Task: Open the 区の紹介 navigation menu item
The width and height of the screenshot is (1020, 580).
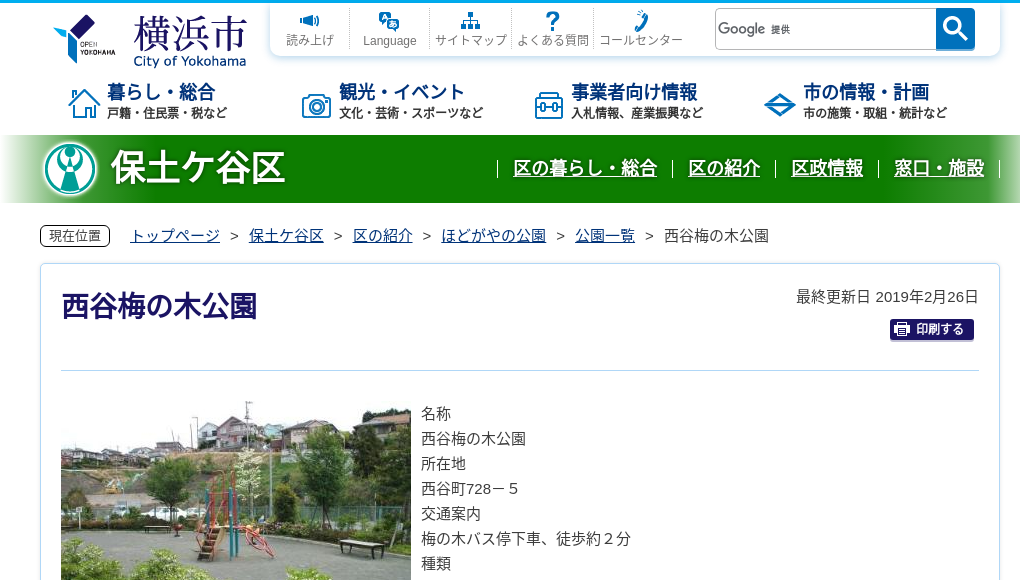Action: coord(724,169)
